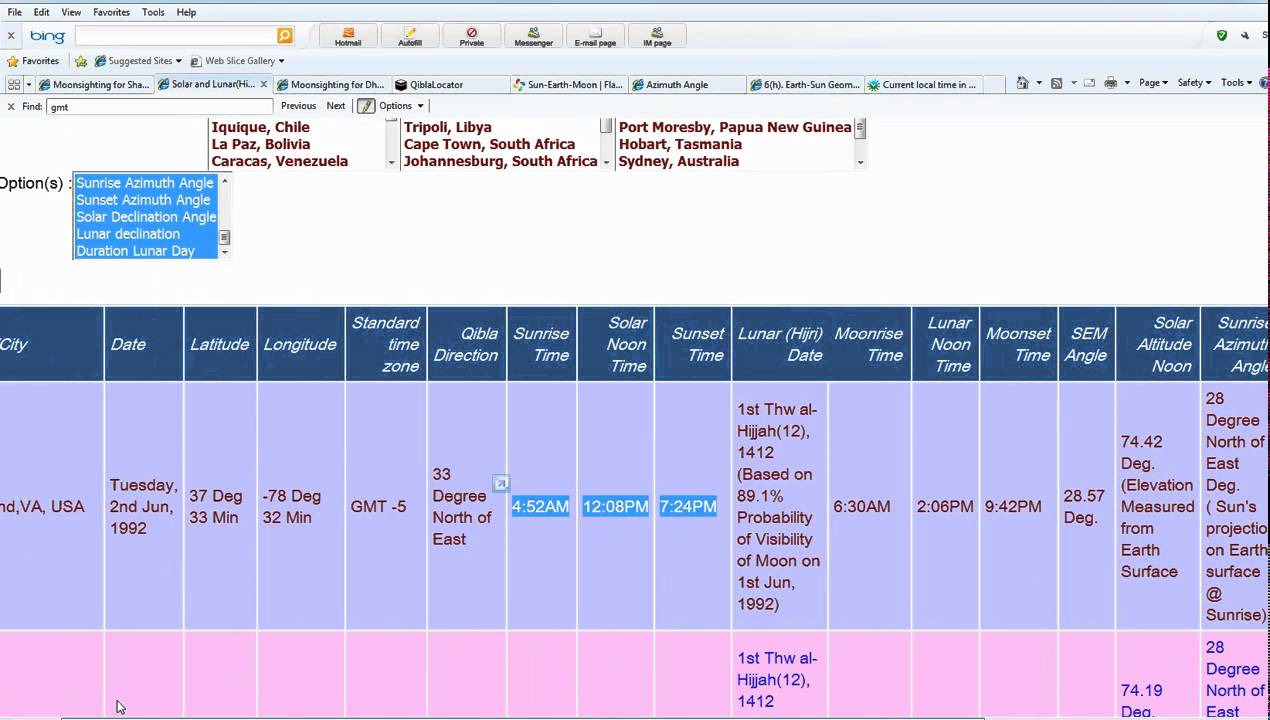Viewport: 1270px width, 720px height.
Task: Open the View menu
Action: pyautogui.click(x=71, y=12)
